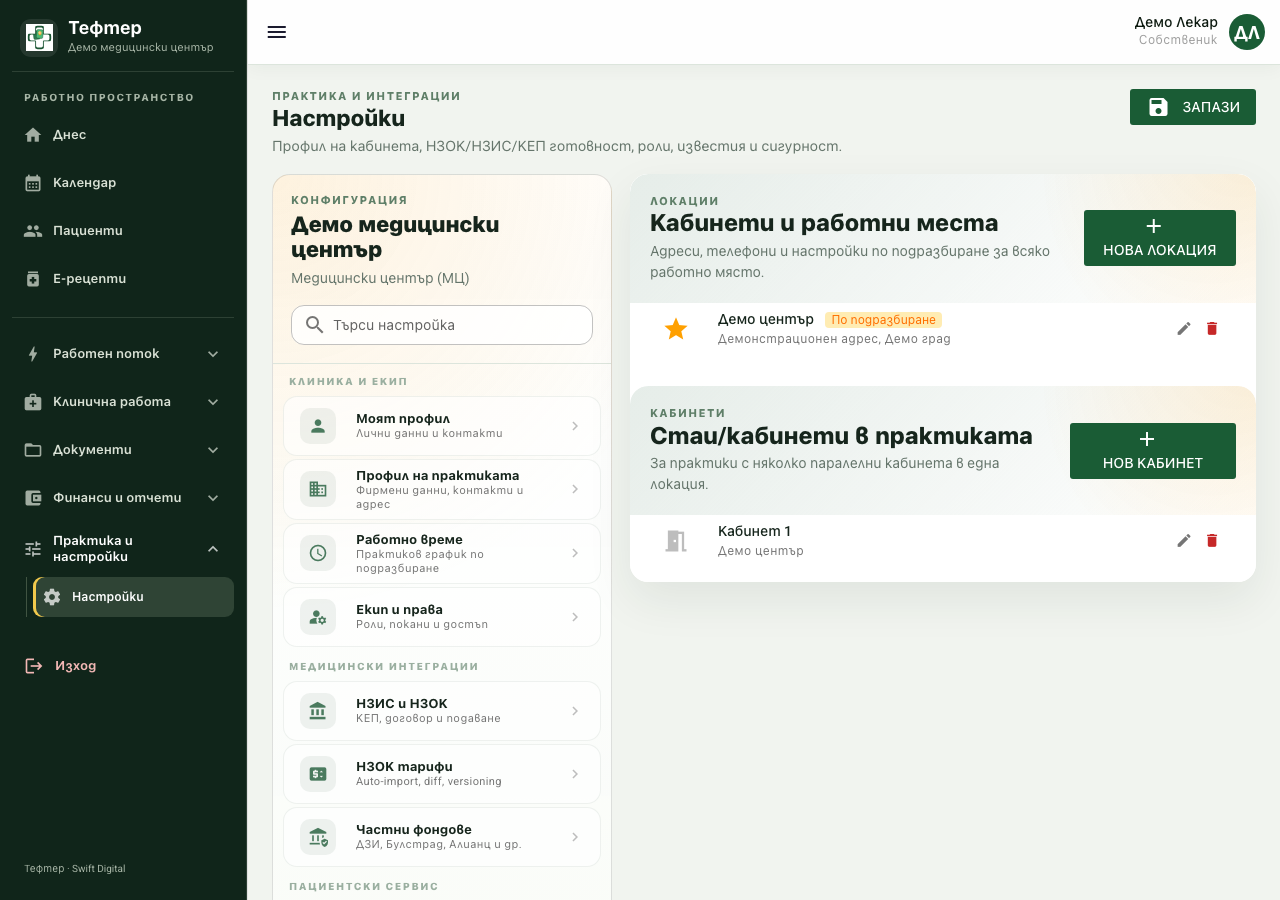This screenshot has height=900, width=1280.
Task: Add a location with НОВА ЛОКАЦИЯ
Action: tap(1160, 238)
